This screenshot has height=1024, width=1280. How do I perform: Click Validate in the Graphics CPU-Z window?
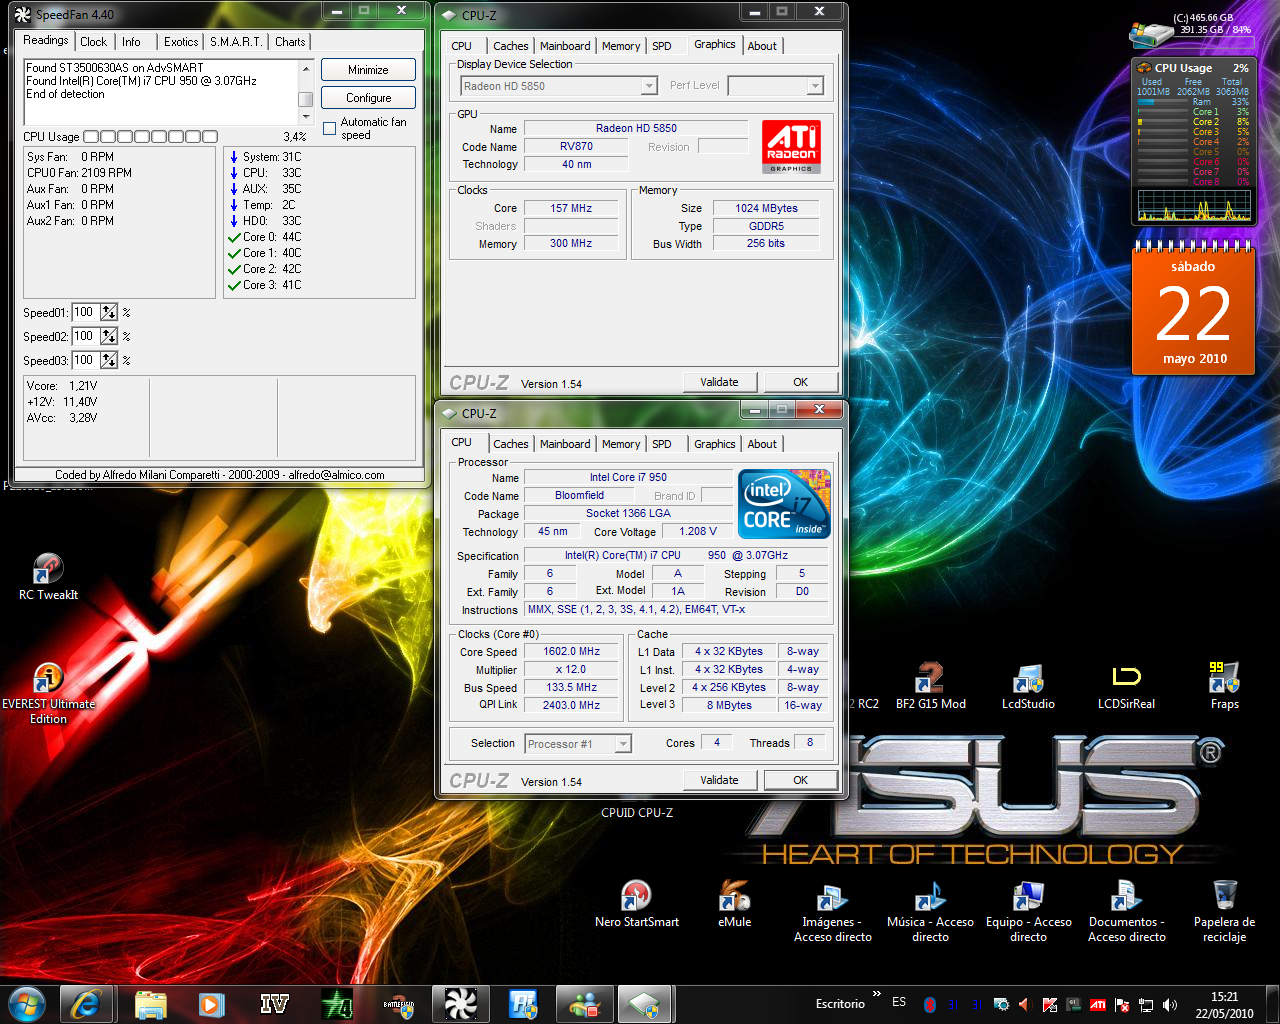point(719,382)
